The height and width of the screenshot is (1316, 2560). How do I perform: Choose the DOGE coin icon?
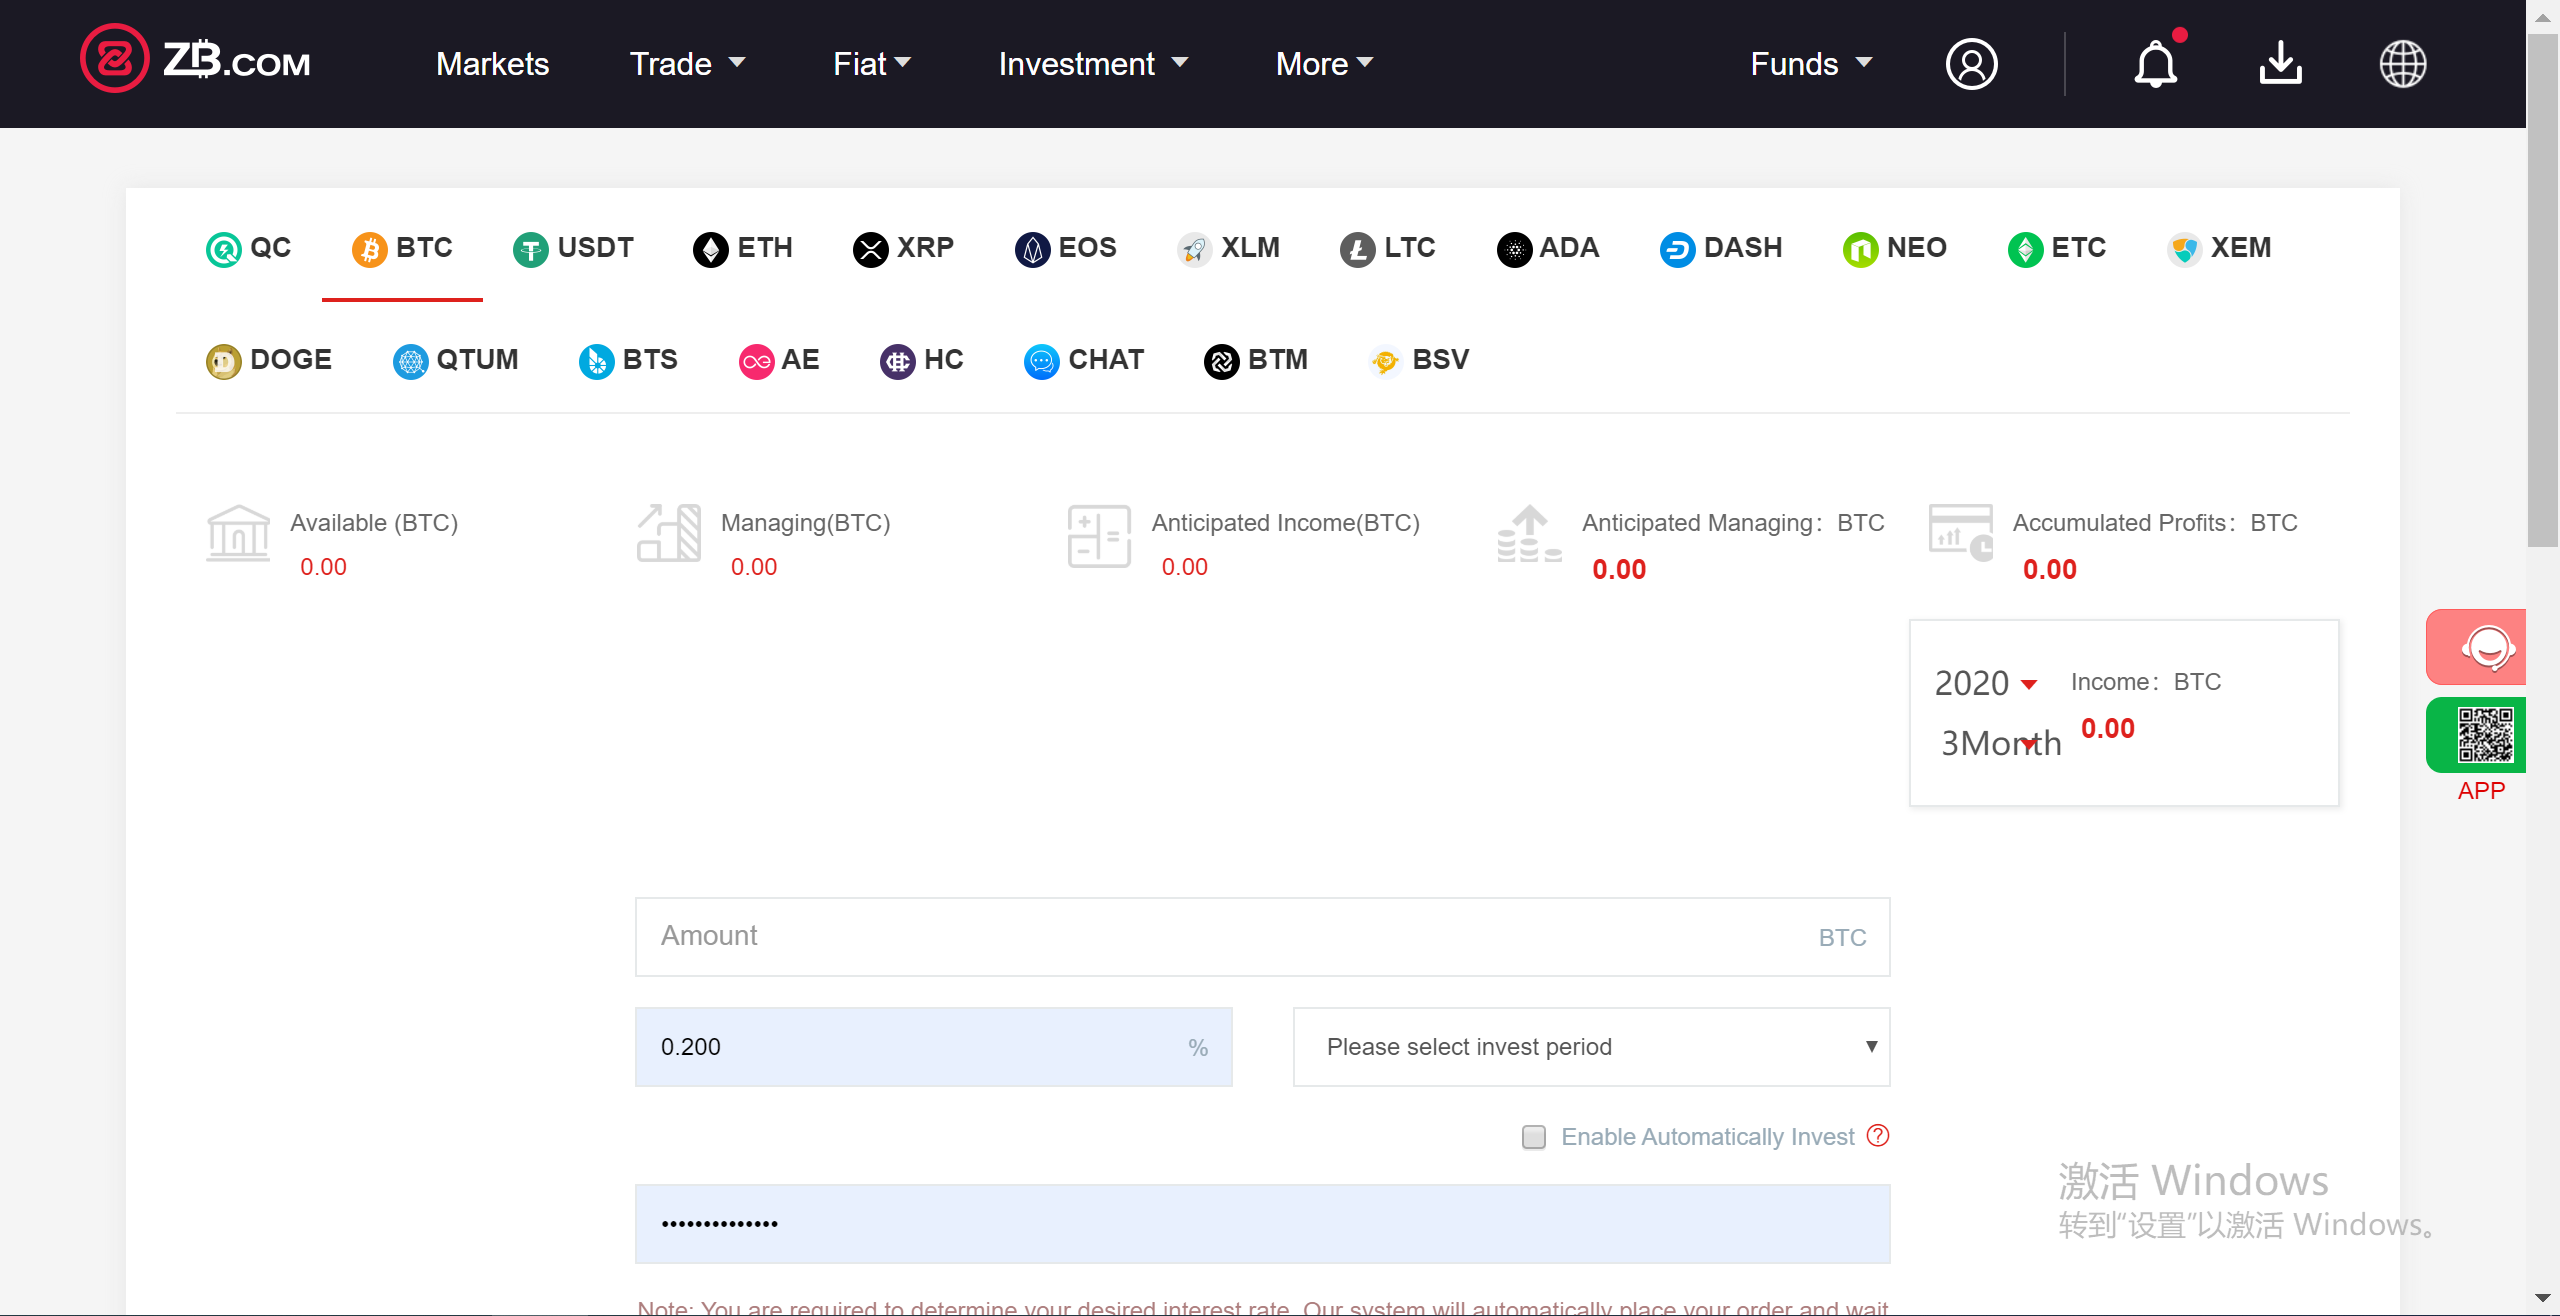point(223,361)
